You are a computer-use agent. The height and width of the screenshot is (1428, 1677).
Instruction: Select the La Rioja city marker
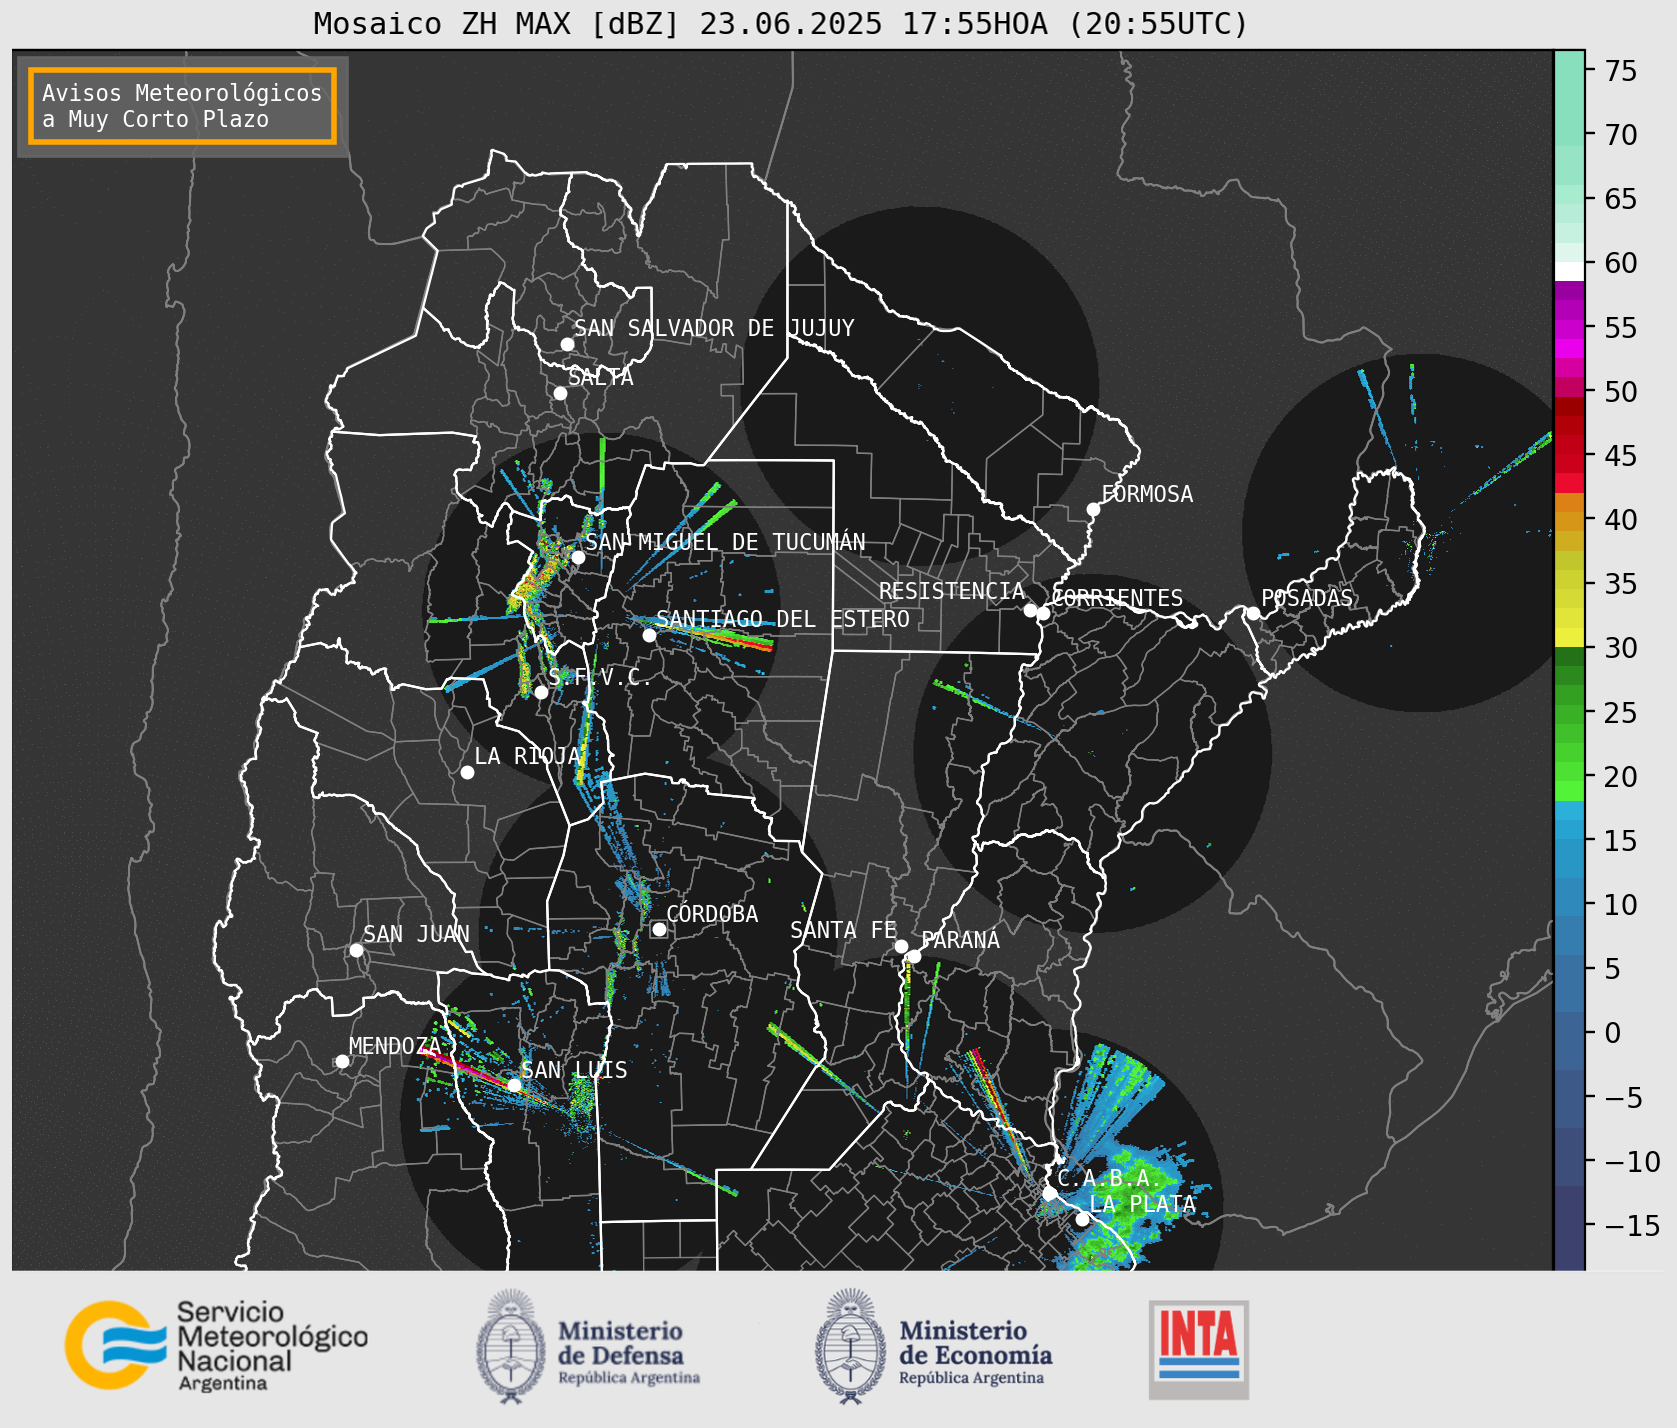467,772
